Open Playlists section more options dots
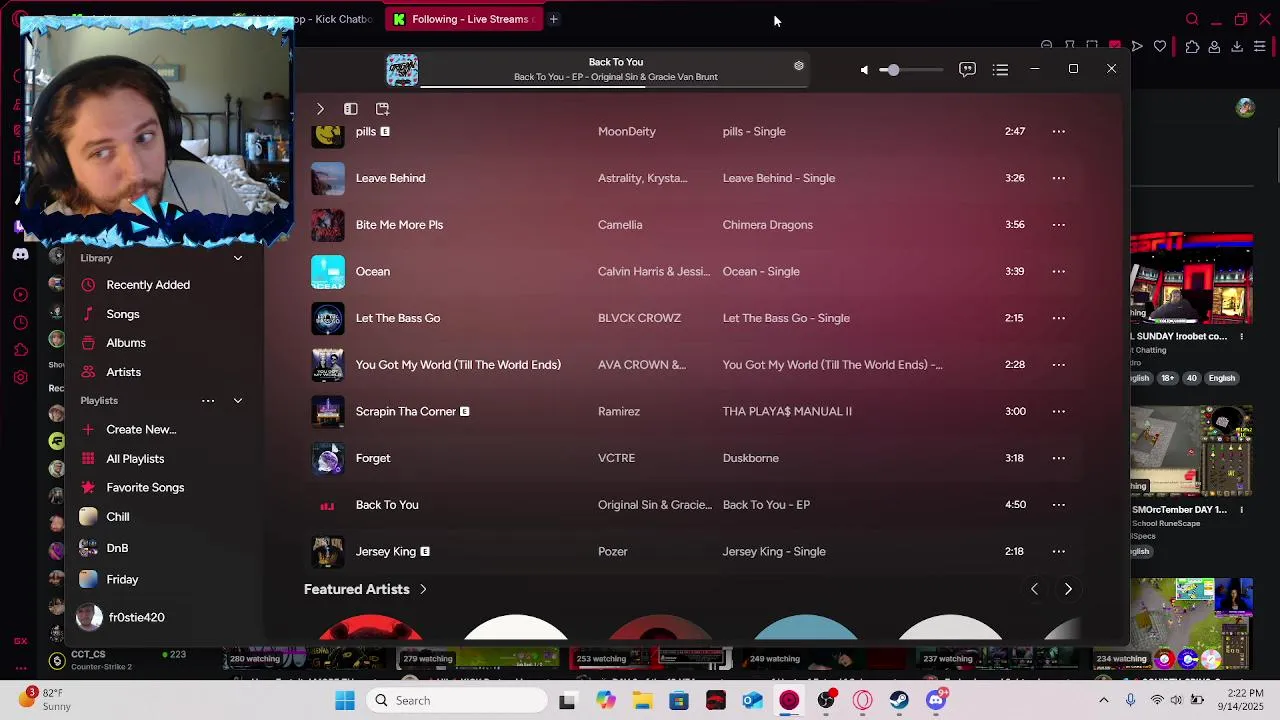 [x=208, y=401]
